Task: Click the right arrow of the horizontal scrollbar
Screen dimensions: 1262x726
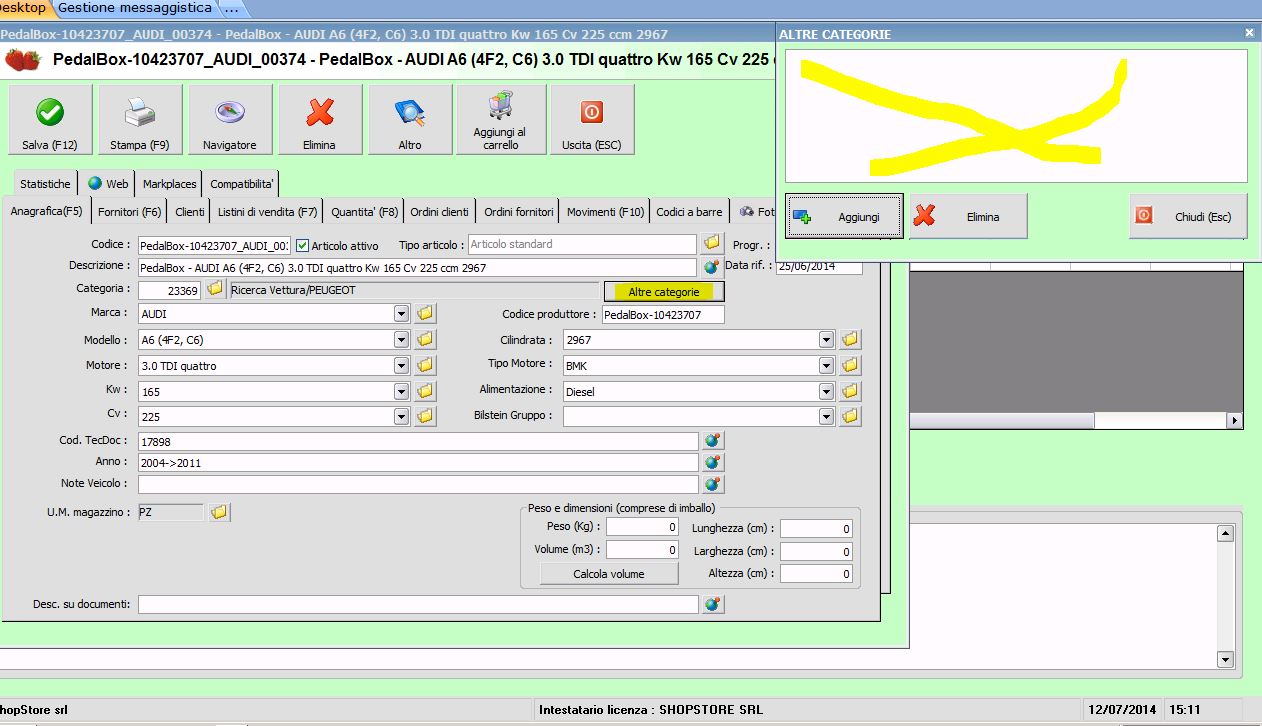Action: pos(1235,421)
